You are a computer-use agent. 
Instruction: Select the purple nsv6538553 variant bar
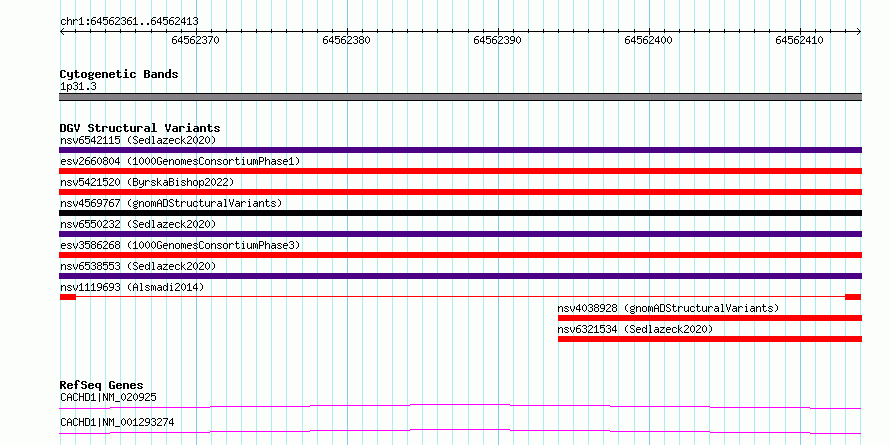[x=460, y=276]
